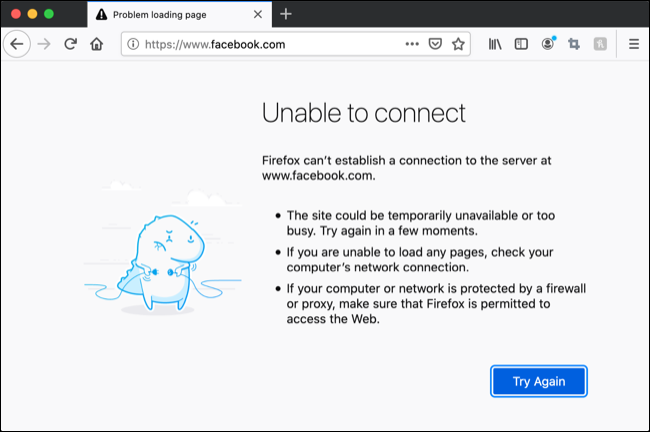
Task: Click the grayed-out extension icon
Action: 600,44
